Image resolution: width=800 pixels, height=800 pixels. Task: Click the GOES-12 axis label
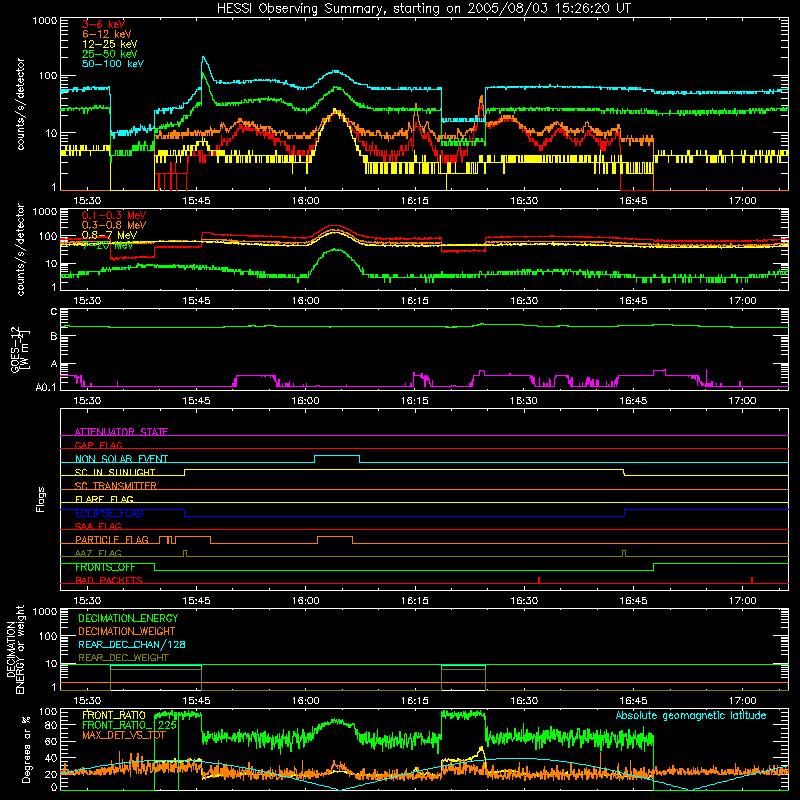click(x=20, y=349)
